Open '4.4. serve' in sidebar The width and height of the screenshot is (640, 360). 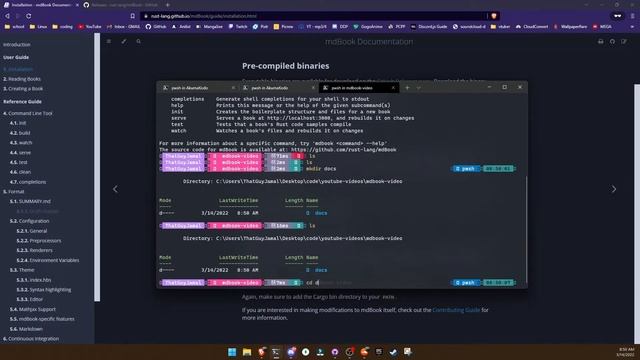[x=20, y=152]
